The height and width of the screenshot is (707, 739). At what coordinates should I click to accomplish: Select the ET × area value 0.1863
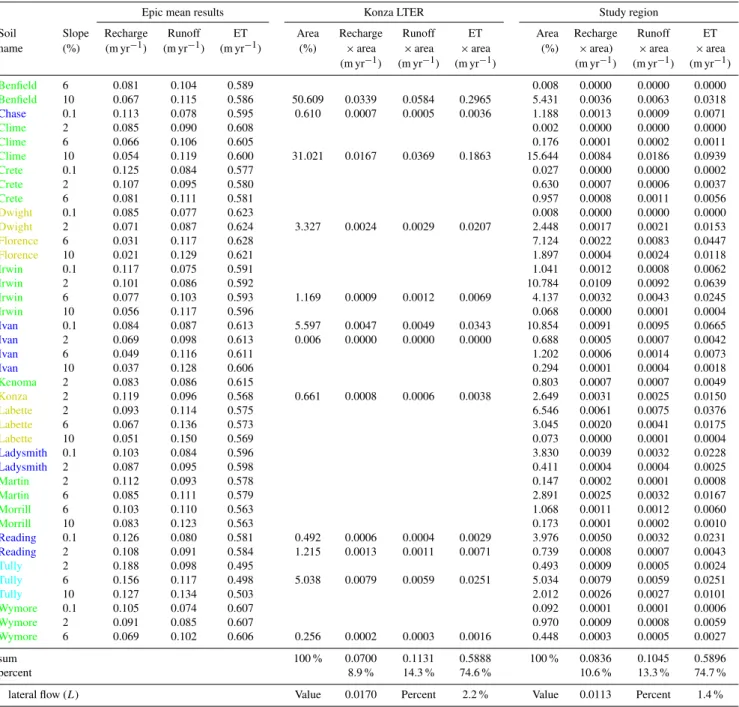coord(475,156)
